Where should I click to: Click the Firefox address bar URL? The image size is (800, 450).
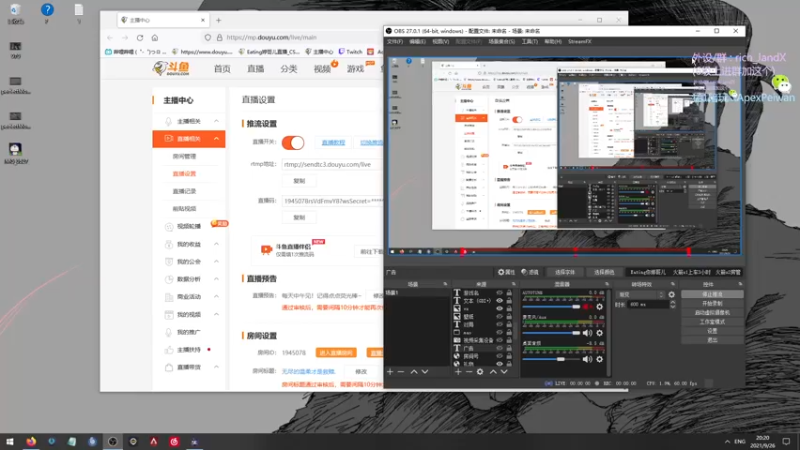(271, 37)
